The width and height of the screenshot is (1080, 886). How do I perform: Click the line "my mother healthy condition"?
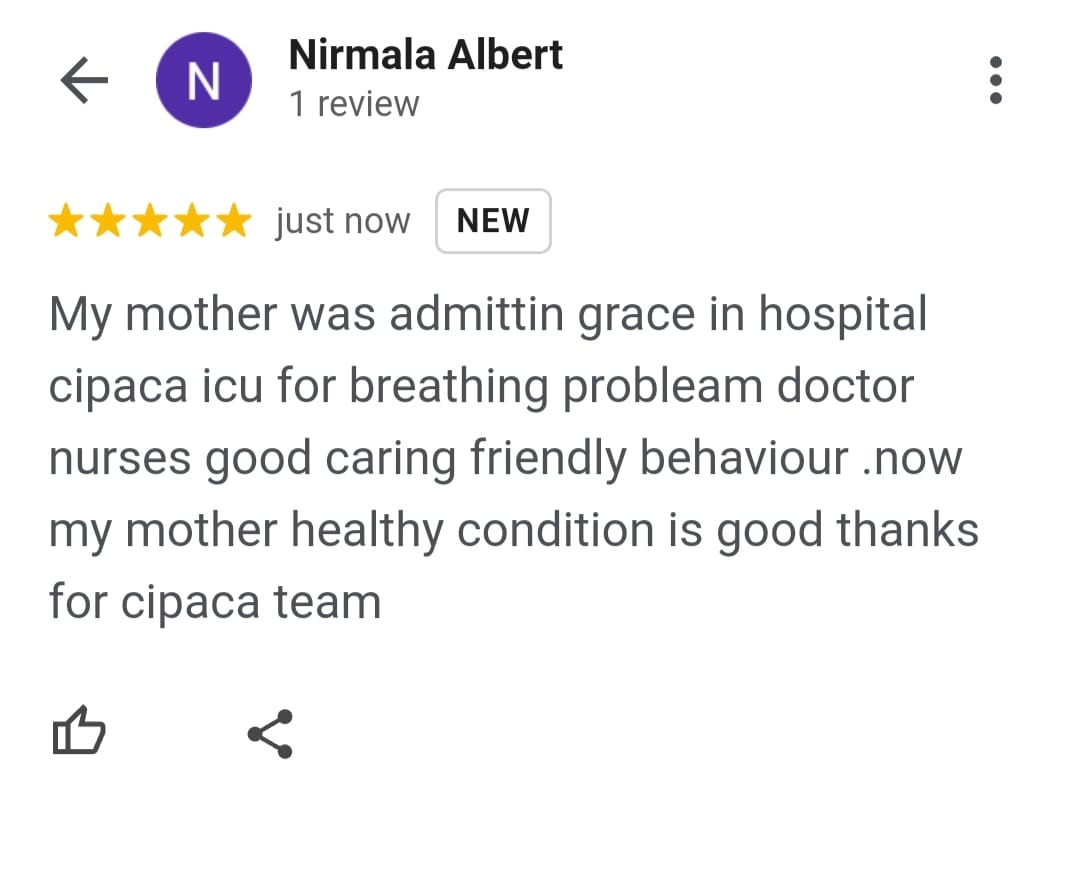pyautogui.click(x=513, y=531)
